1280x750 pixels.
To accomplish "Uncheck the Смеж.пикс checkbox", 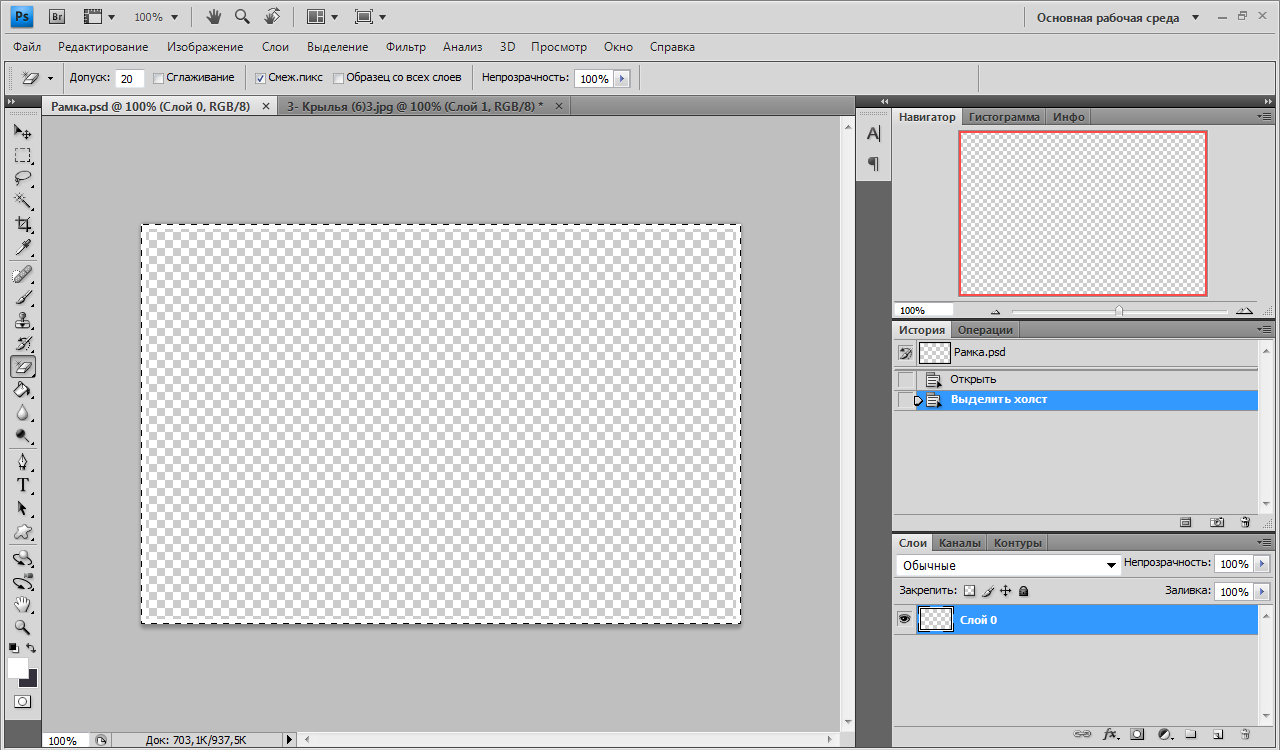I will click(260, 78).
